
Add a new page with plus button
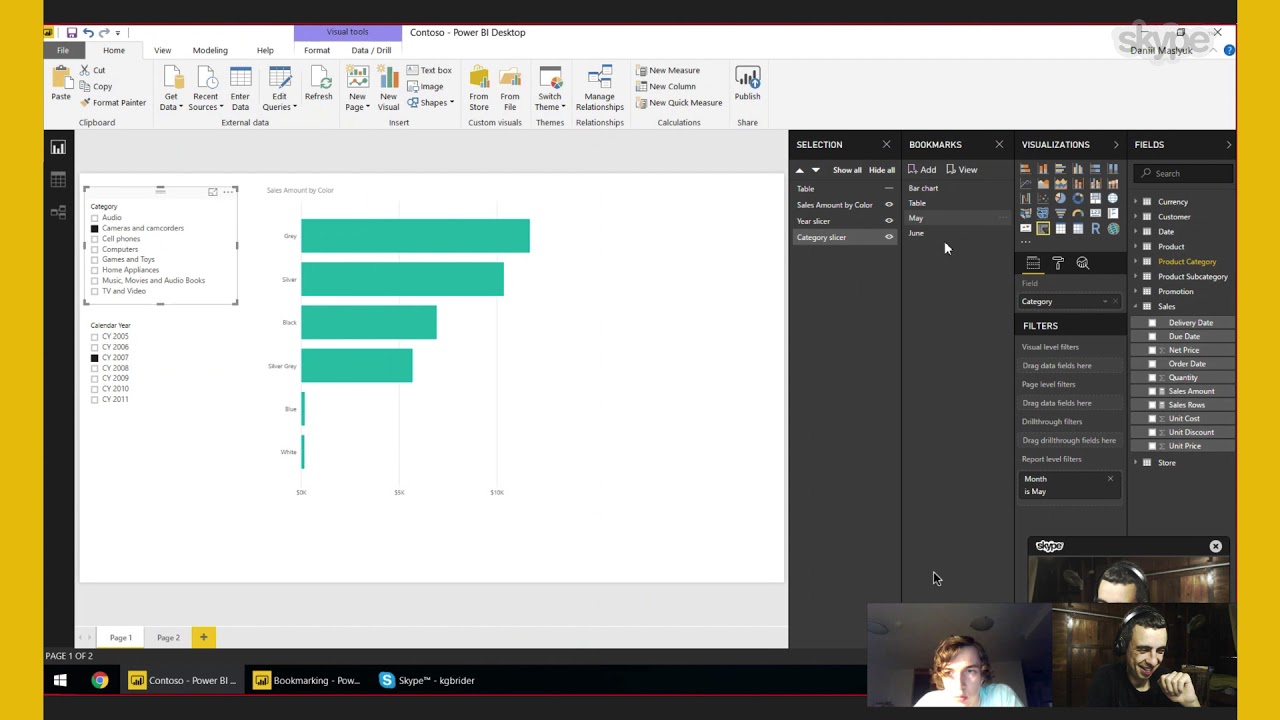click(x=203, y=637)
